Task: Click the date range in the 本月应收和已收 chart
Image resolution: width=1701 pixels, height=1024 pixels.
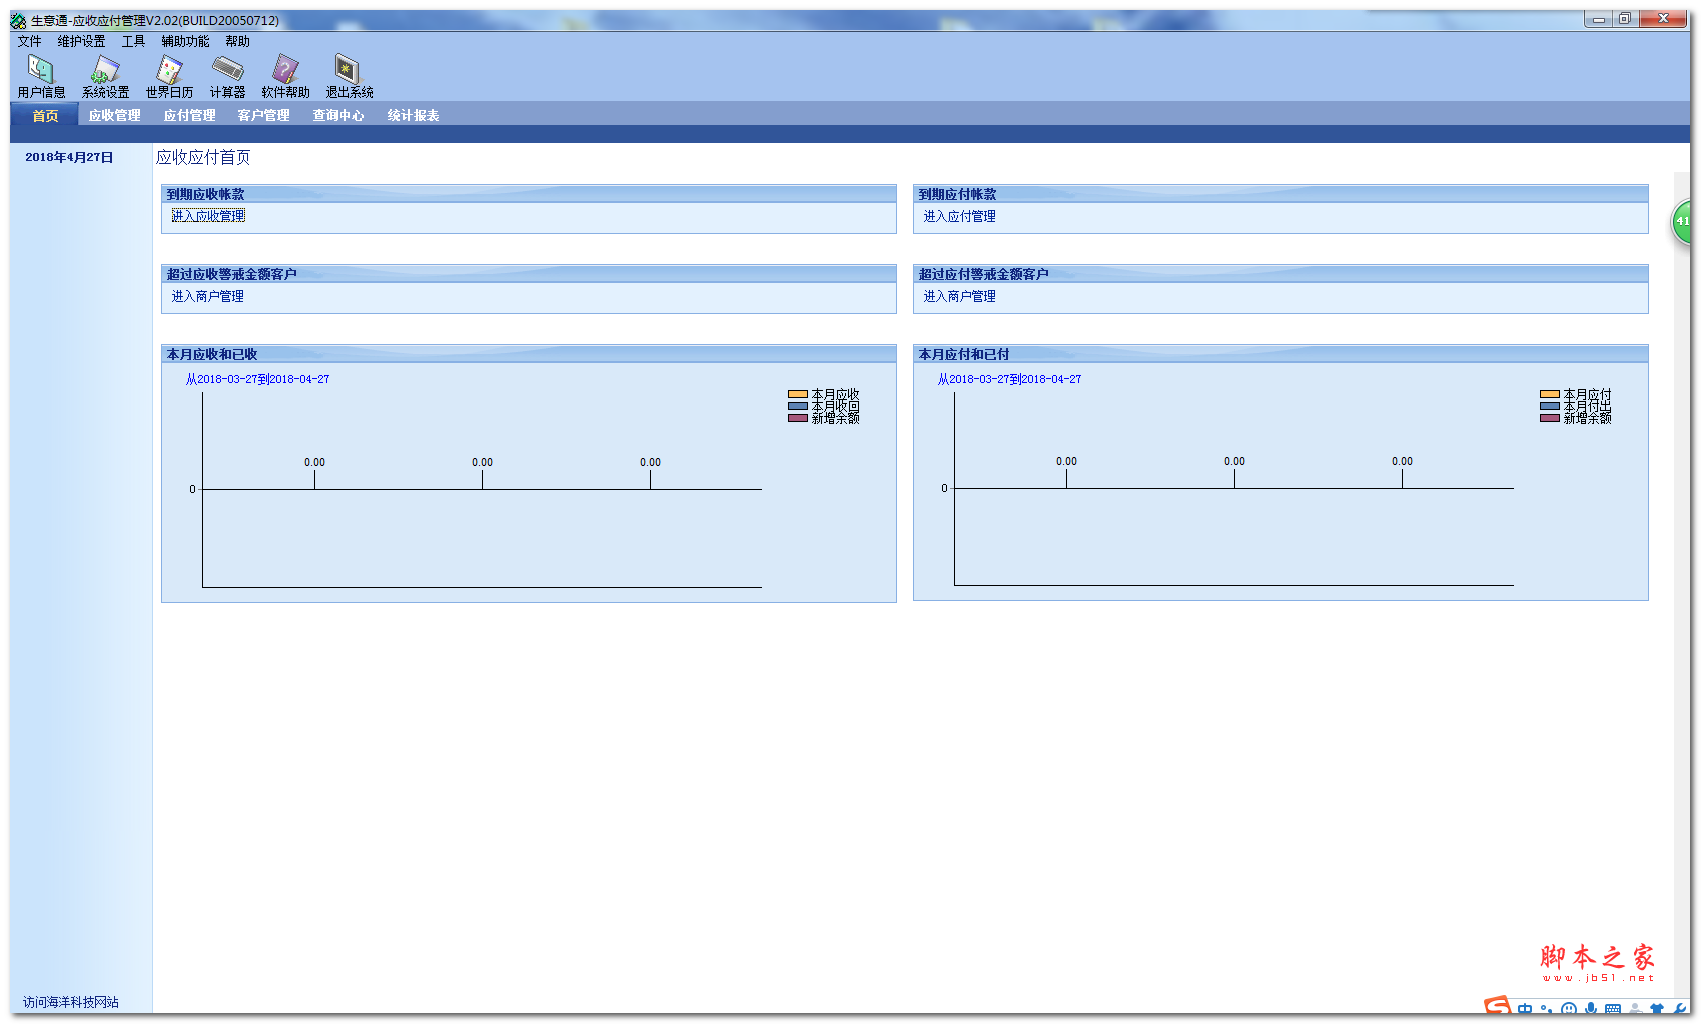Action: coord(257,379)
